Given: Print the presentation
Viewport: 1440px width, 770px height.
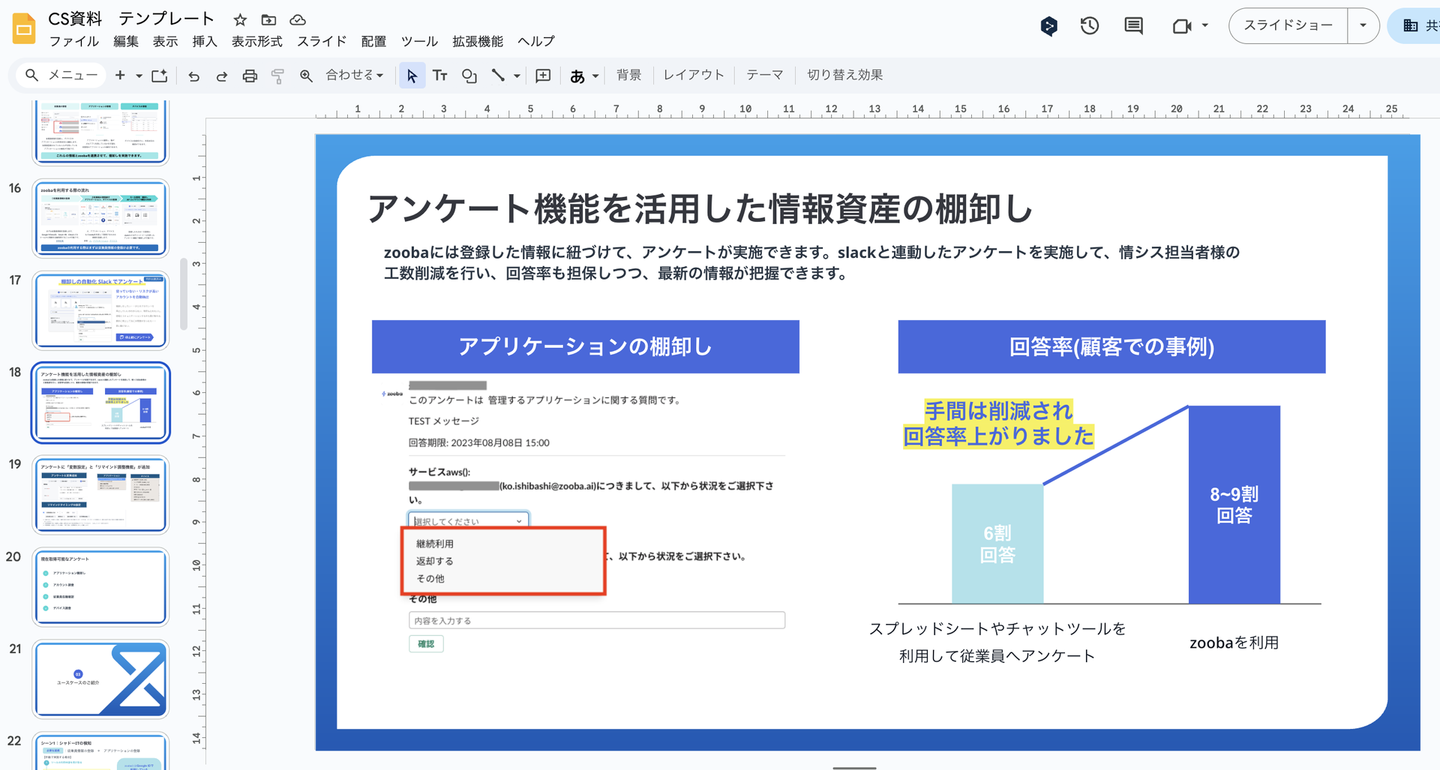Looking at the screenshot, I should (250, 75).
